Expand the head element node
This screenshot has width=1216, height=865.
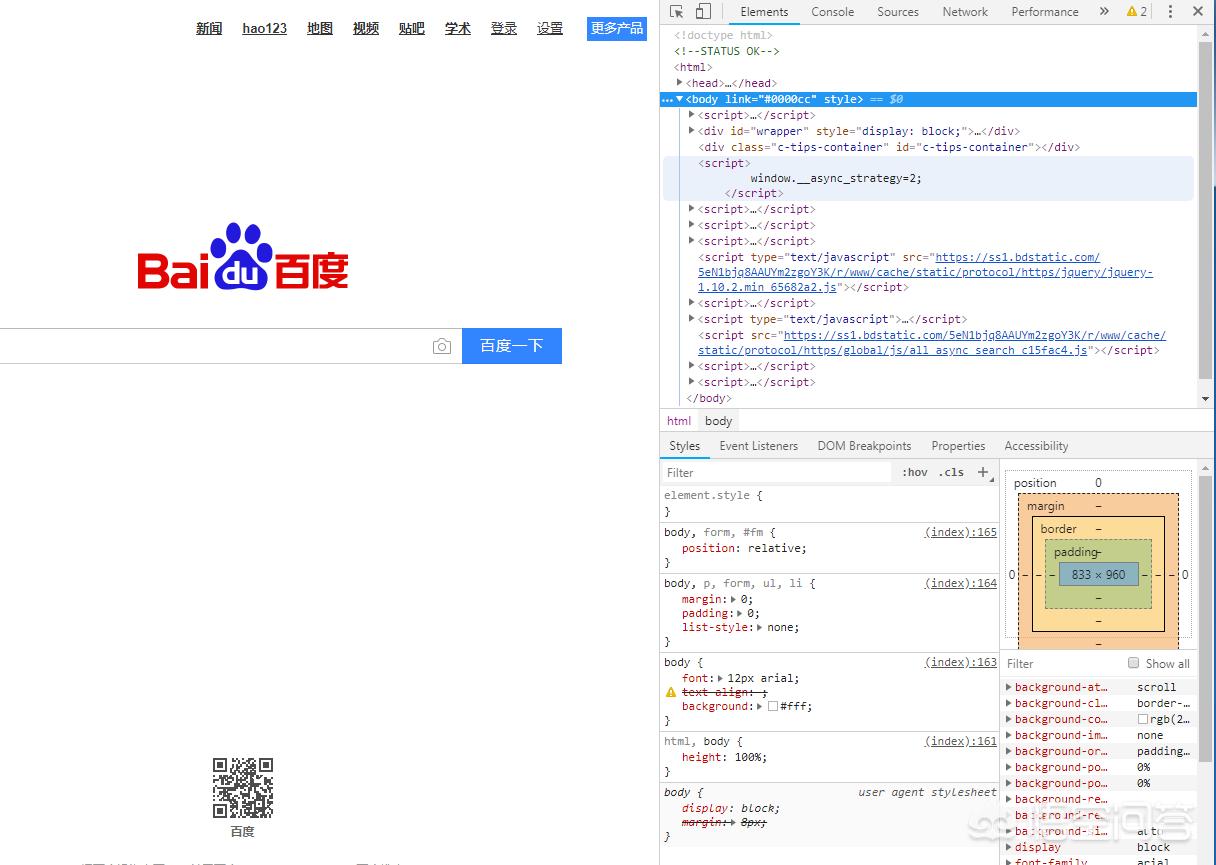point(680,83)
